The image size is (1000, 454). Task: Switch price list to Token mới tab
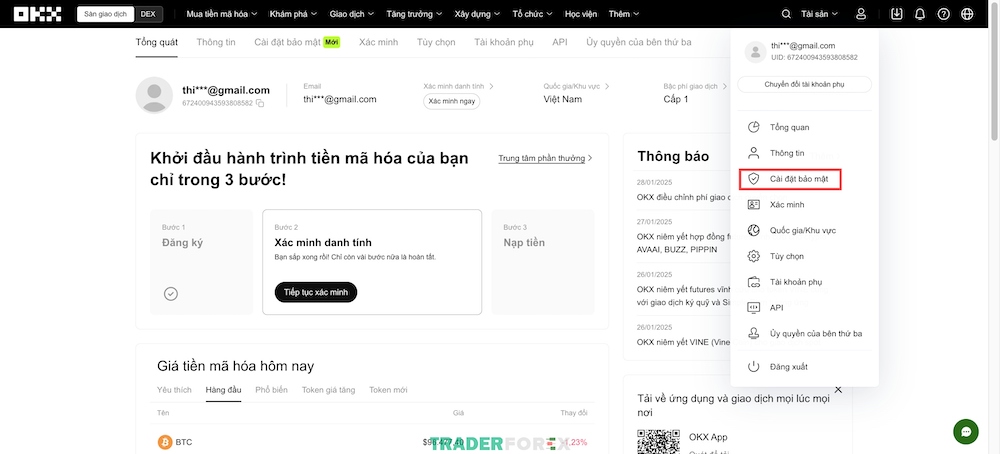coord(388,390)
